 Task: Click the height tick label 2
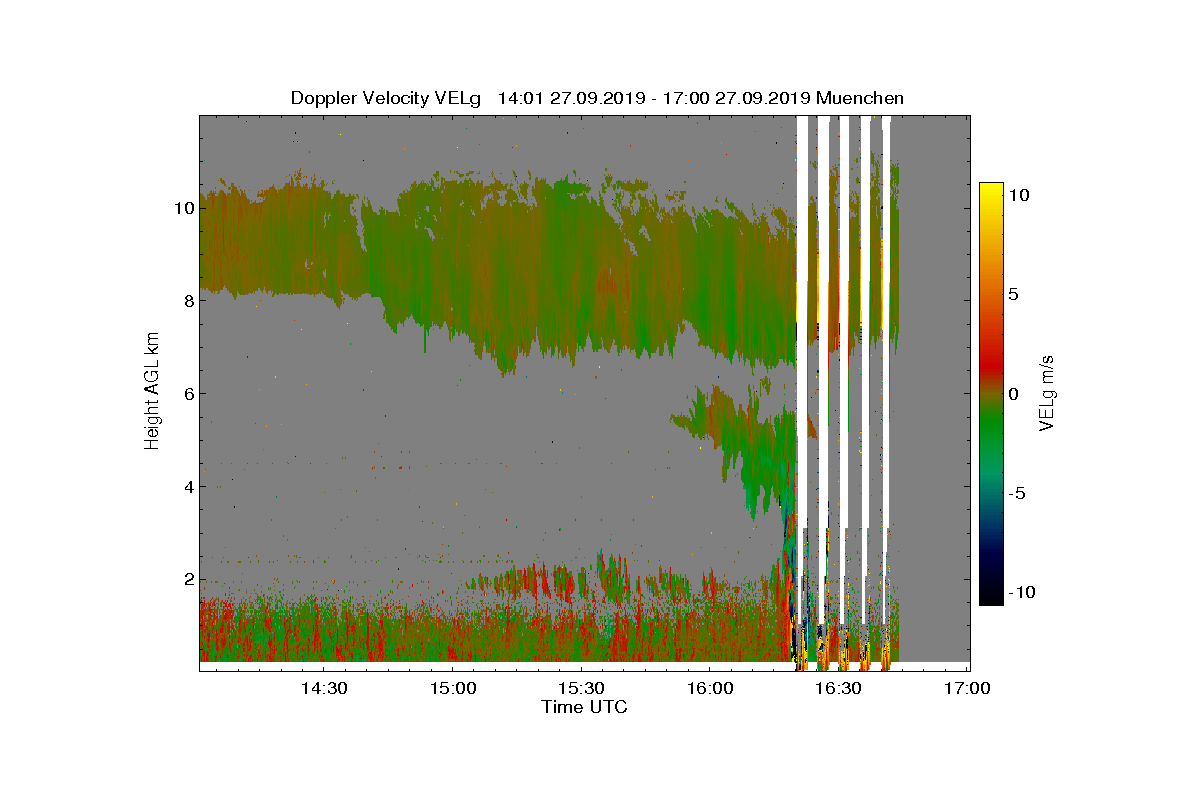(x=187, y=579)
